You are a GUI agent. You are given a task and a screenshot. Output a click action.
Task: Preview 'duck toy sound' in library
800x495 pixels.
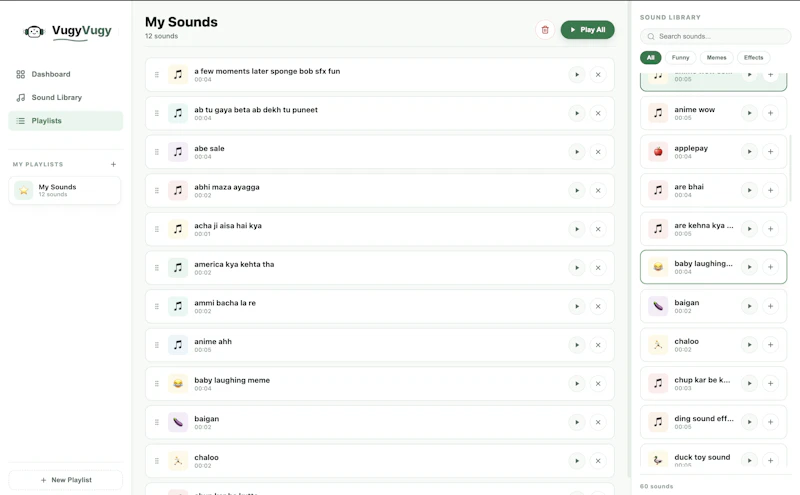point(749,460)
